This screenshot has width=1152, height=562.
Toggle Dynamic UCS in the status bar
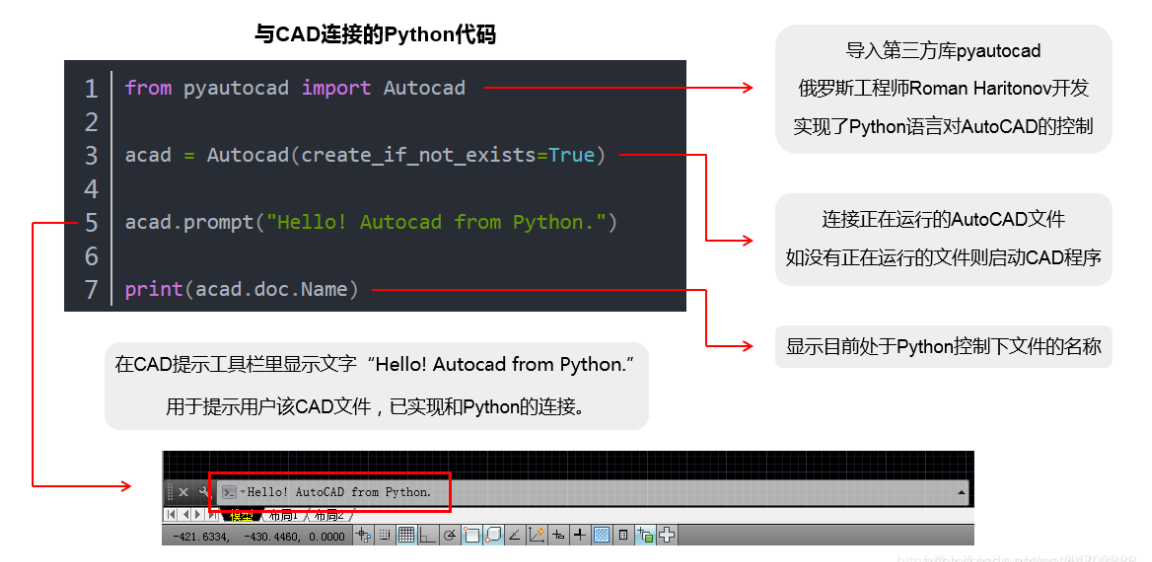pos(536,536)
